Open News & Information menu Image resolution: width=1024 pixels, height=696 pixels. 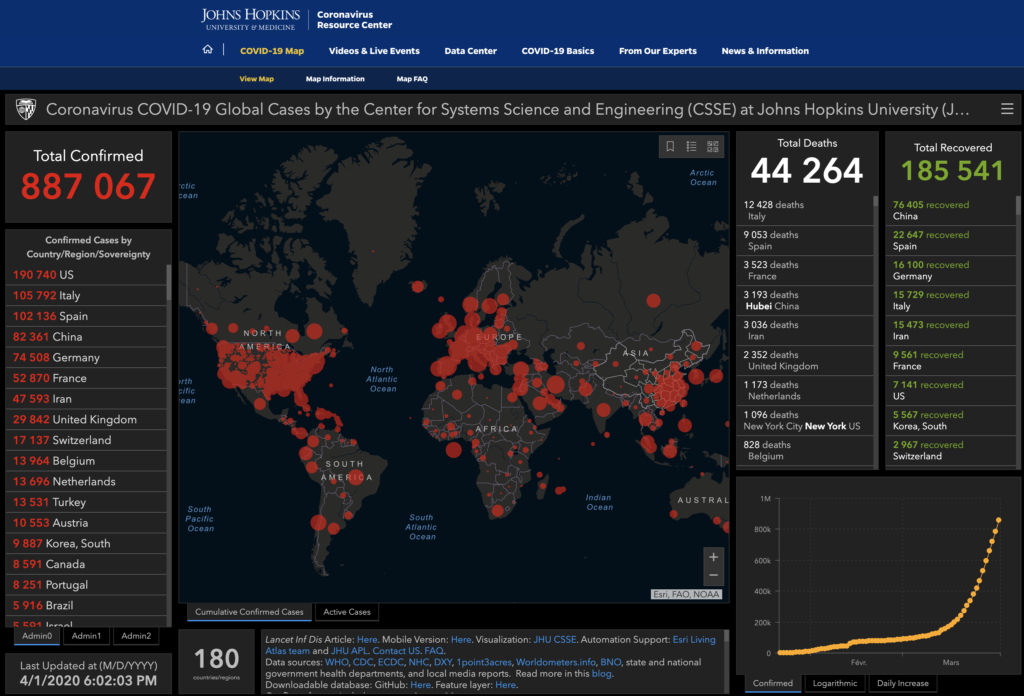[765, 51]
